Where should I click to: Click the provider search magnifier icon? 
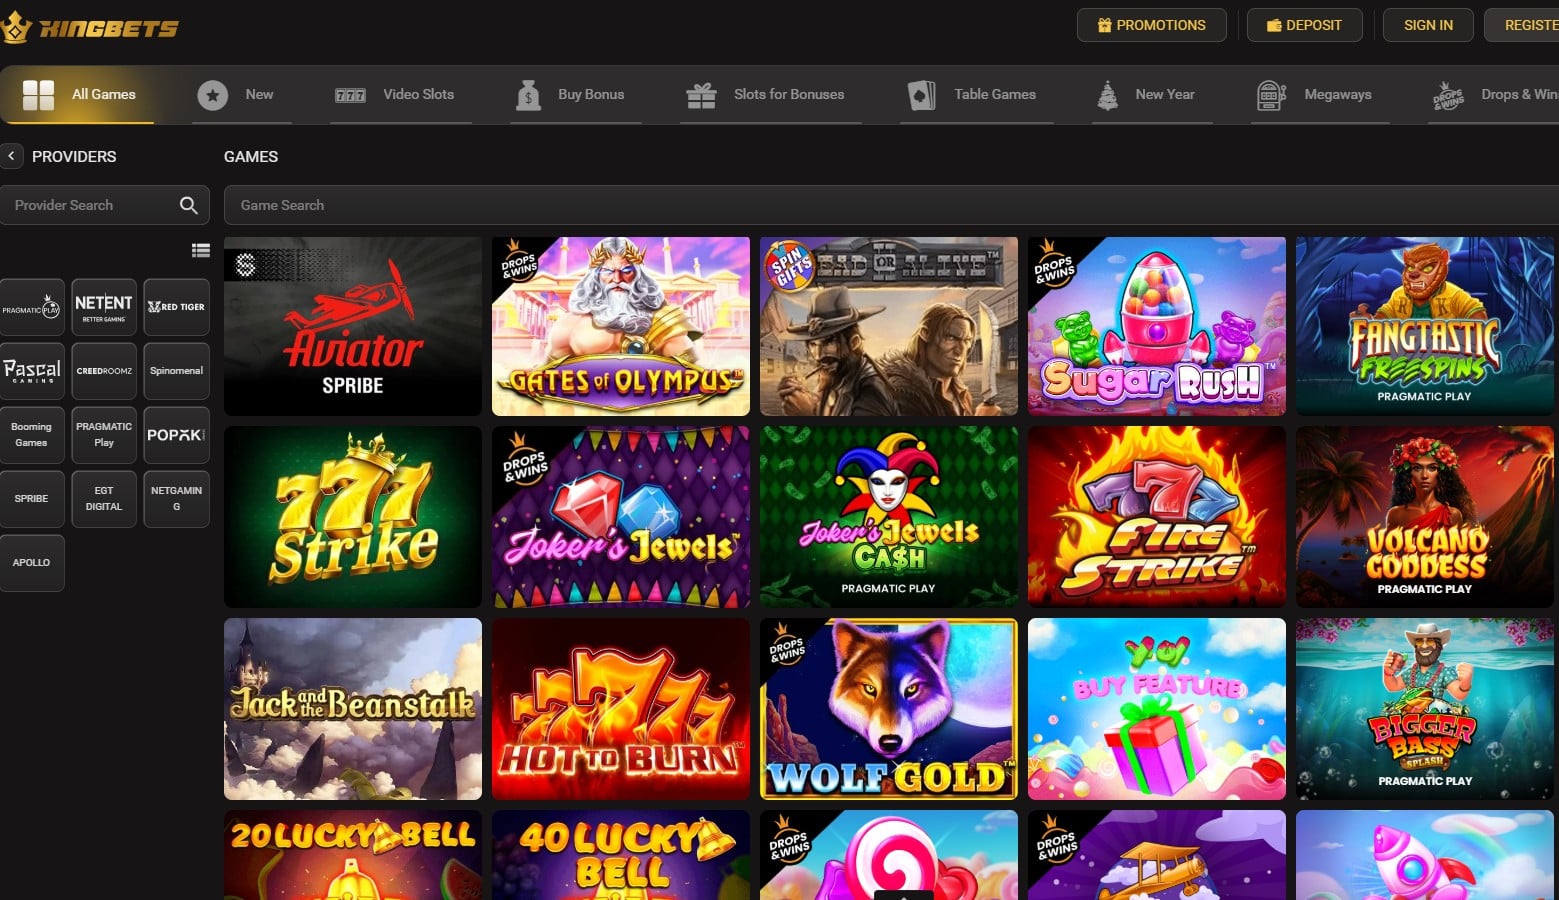pyautogui.click(x=188, y=205)
